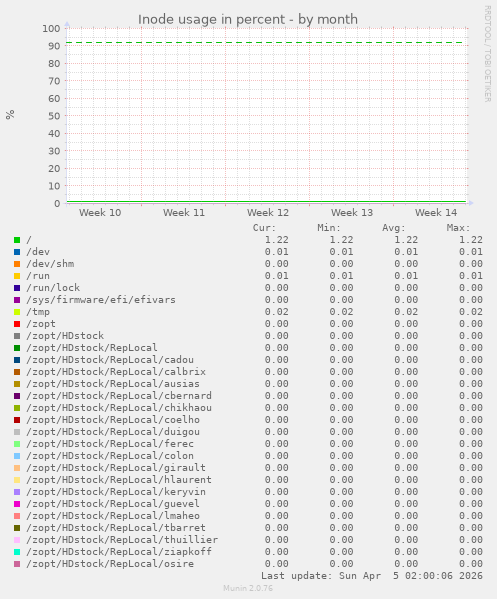
Task: Click the cyan swatch for RepLocal/ziapkoff
Action: [17, 552]
